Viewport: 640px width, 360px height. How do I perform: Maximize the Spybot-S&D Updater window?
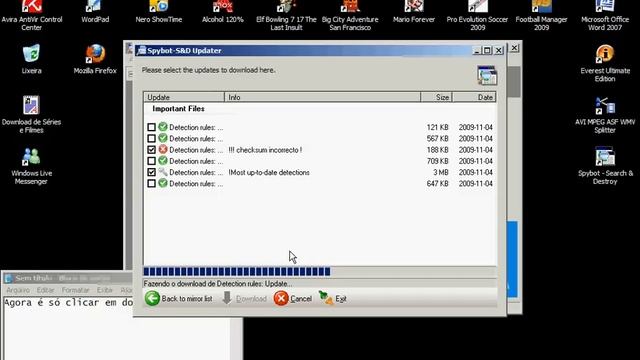[x=487, y=50]
